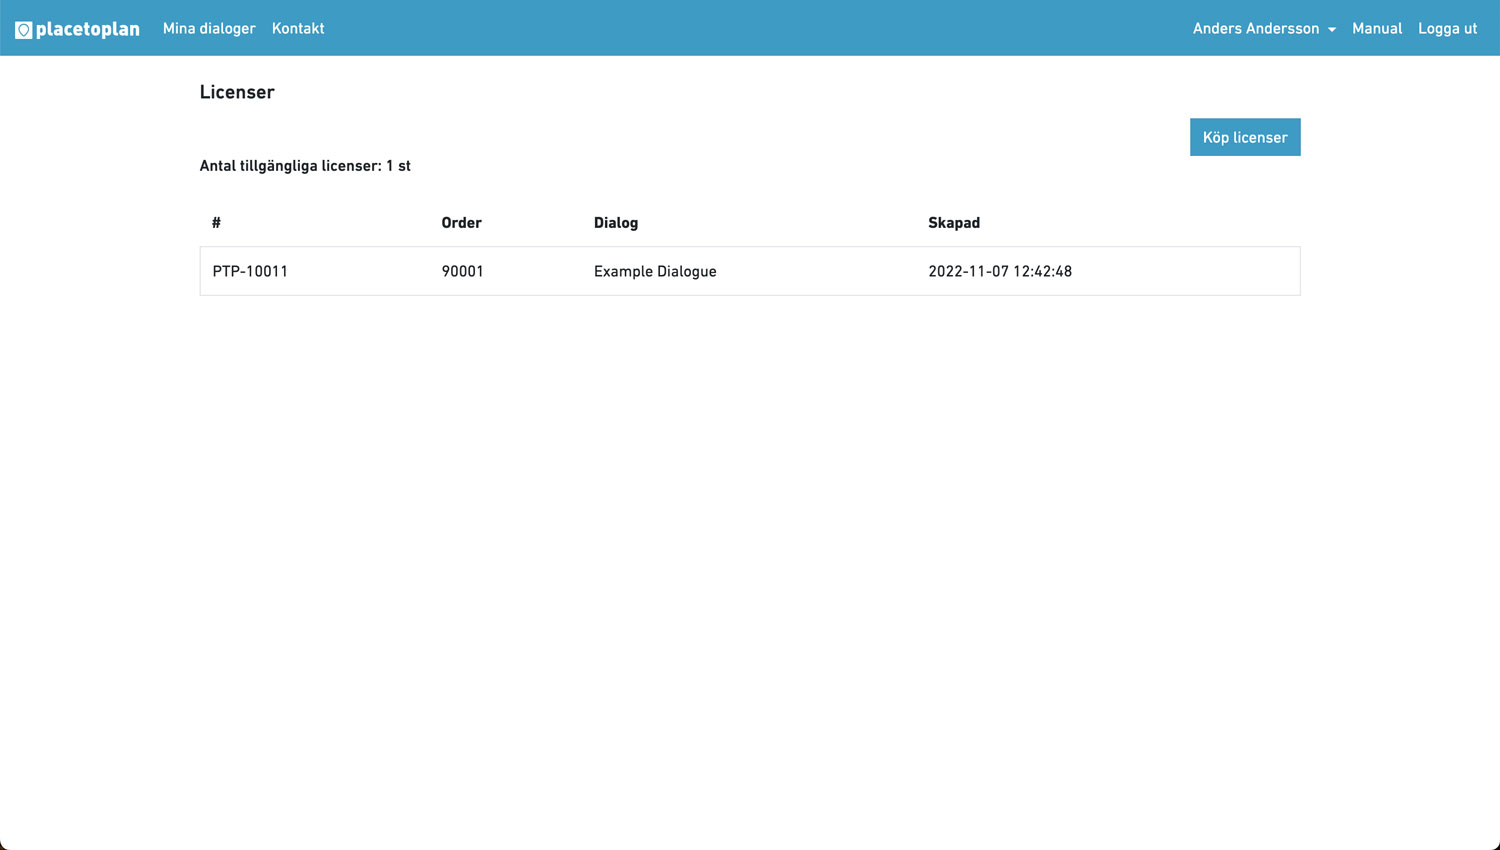Click the Skapad column header
The width and height of the screenshot is (1500, 850).
[x=953, y=223]
